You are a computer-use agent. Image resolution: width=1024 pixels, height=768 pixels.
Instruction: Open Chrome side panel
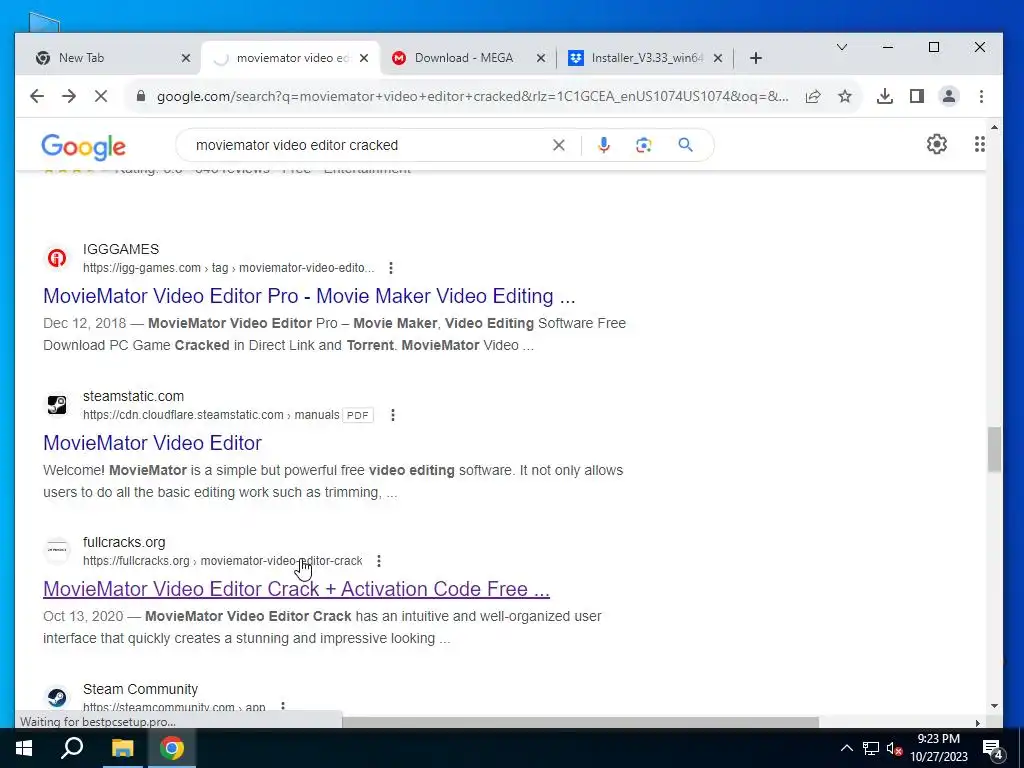[x=917, y=97]
